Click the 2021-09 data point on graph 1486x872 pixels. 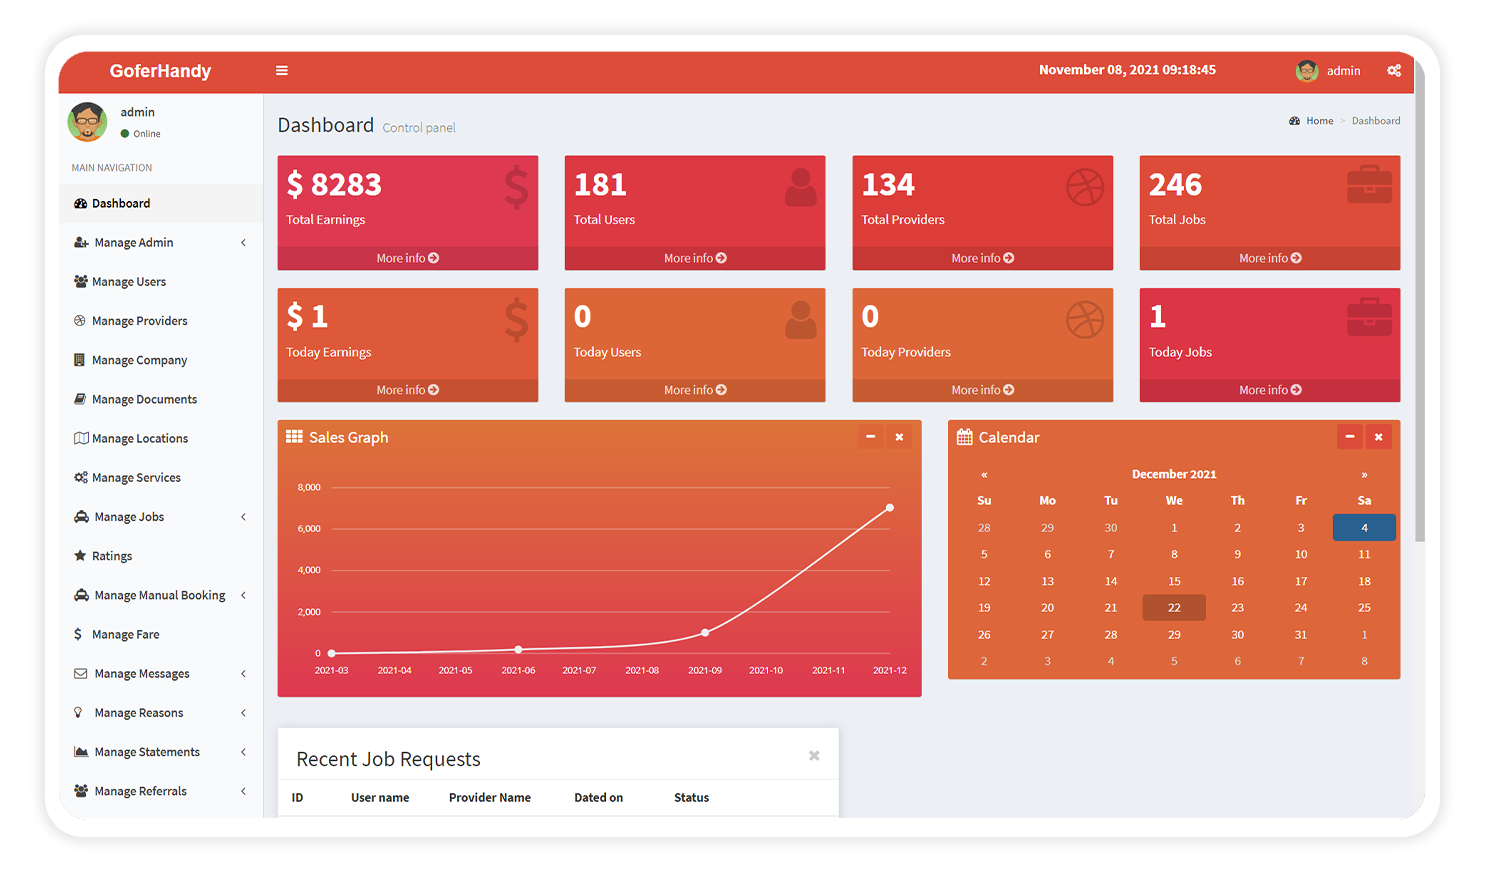coord(705,632)
